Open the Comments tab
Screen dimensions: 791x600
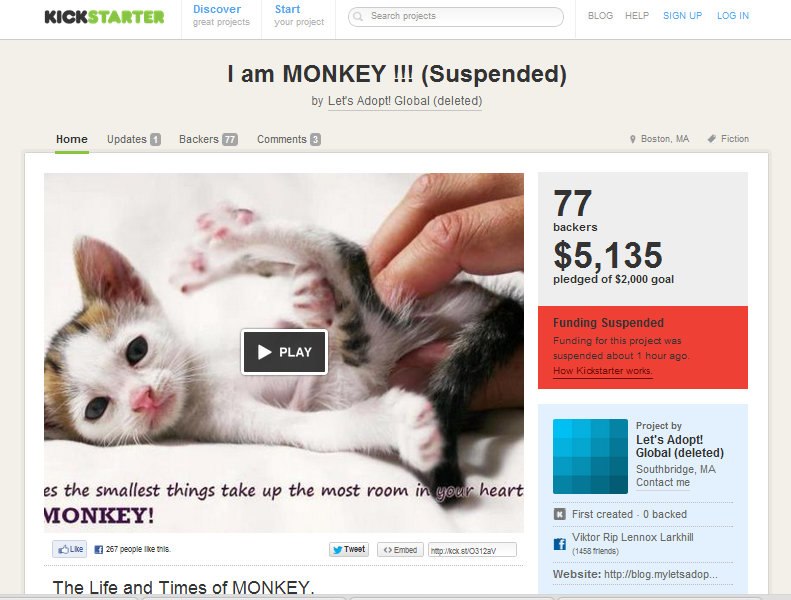[x=289, y=139]
